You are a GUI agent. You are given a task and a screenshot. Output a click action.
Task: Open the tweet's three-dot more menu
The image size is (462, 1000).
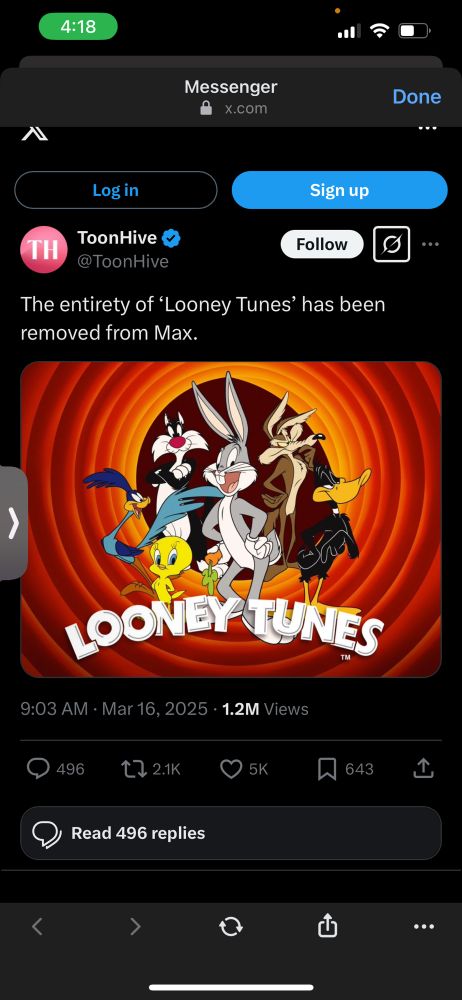(431, 244)
